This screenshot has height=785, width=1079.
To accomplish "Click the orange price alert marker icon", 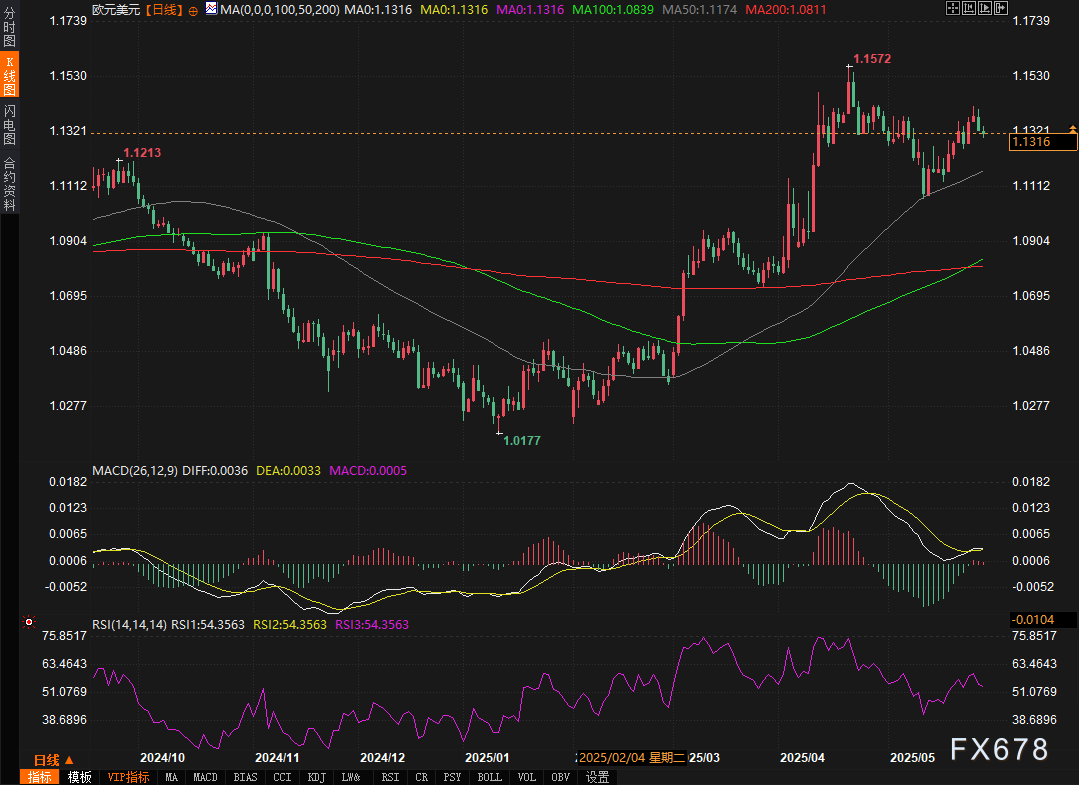I will click(x=1073, y=130).
